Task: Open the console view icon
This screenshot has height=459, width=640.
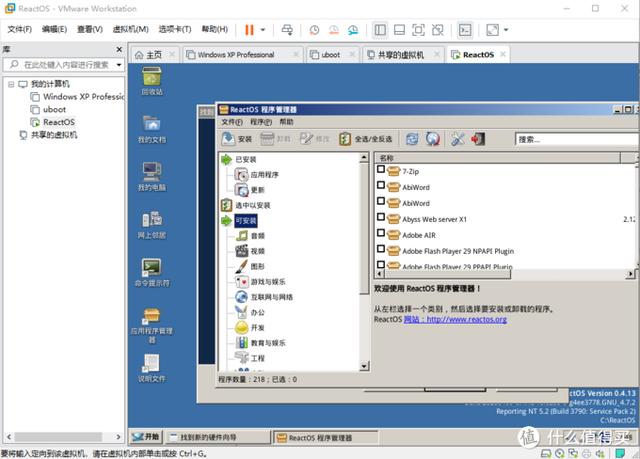Action: click(465, 30)
